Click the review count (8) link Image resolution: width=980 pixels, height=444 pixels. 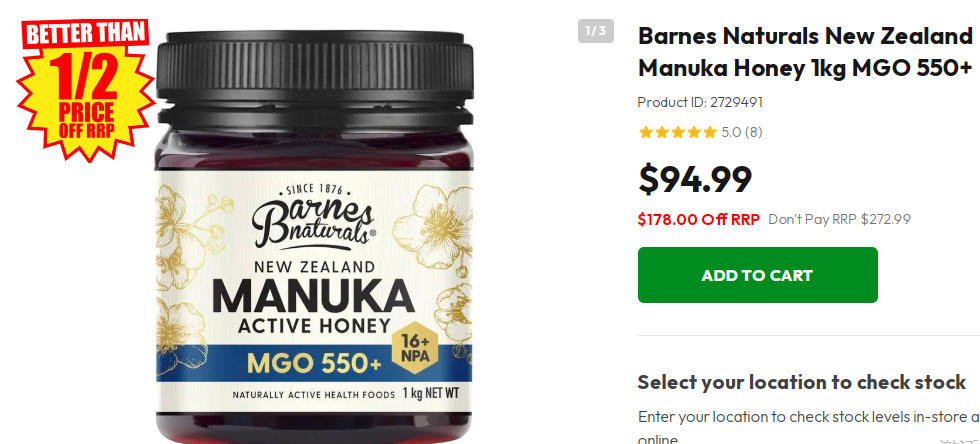[754, 132]
